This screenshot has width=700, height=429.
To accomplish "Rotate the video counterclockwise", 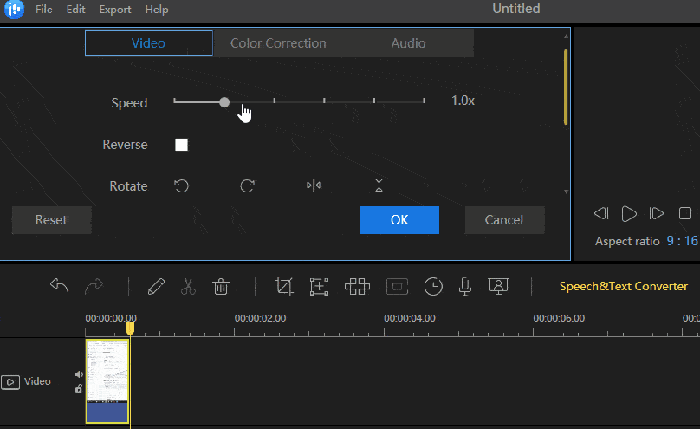I will tap(182, 186).
